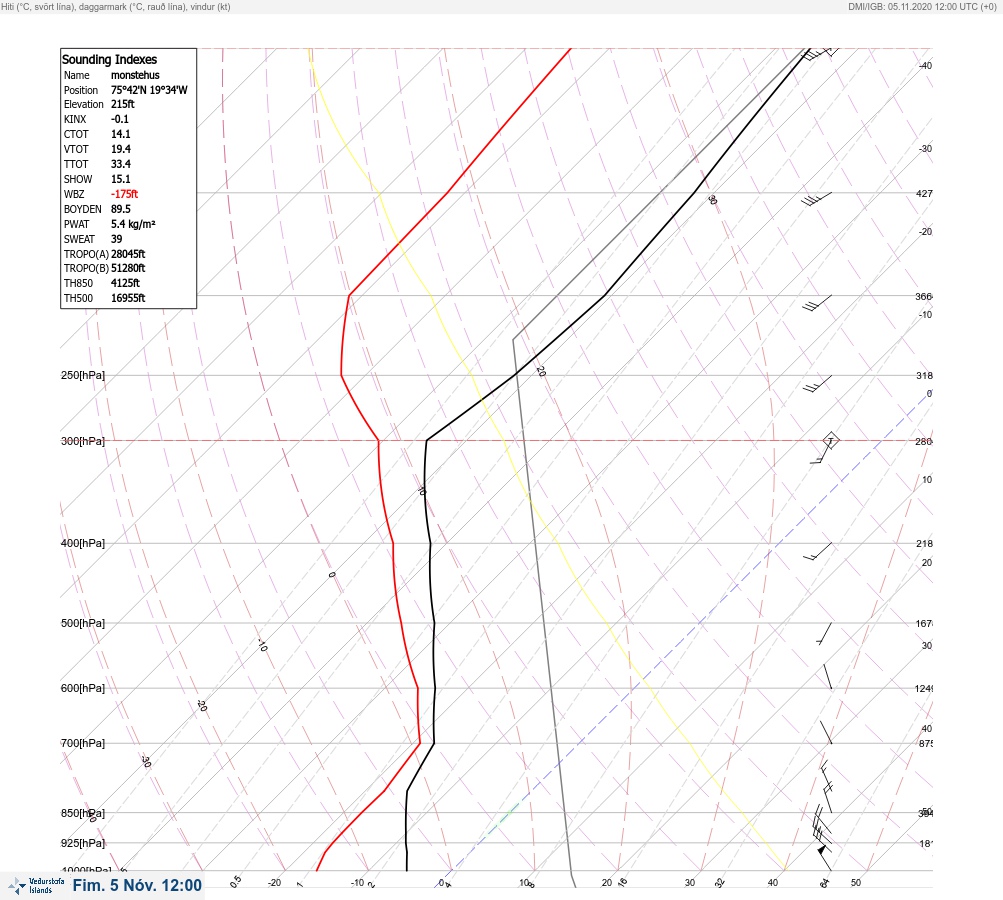Click SHOW value '15.1'

pos(120,179)
